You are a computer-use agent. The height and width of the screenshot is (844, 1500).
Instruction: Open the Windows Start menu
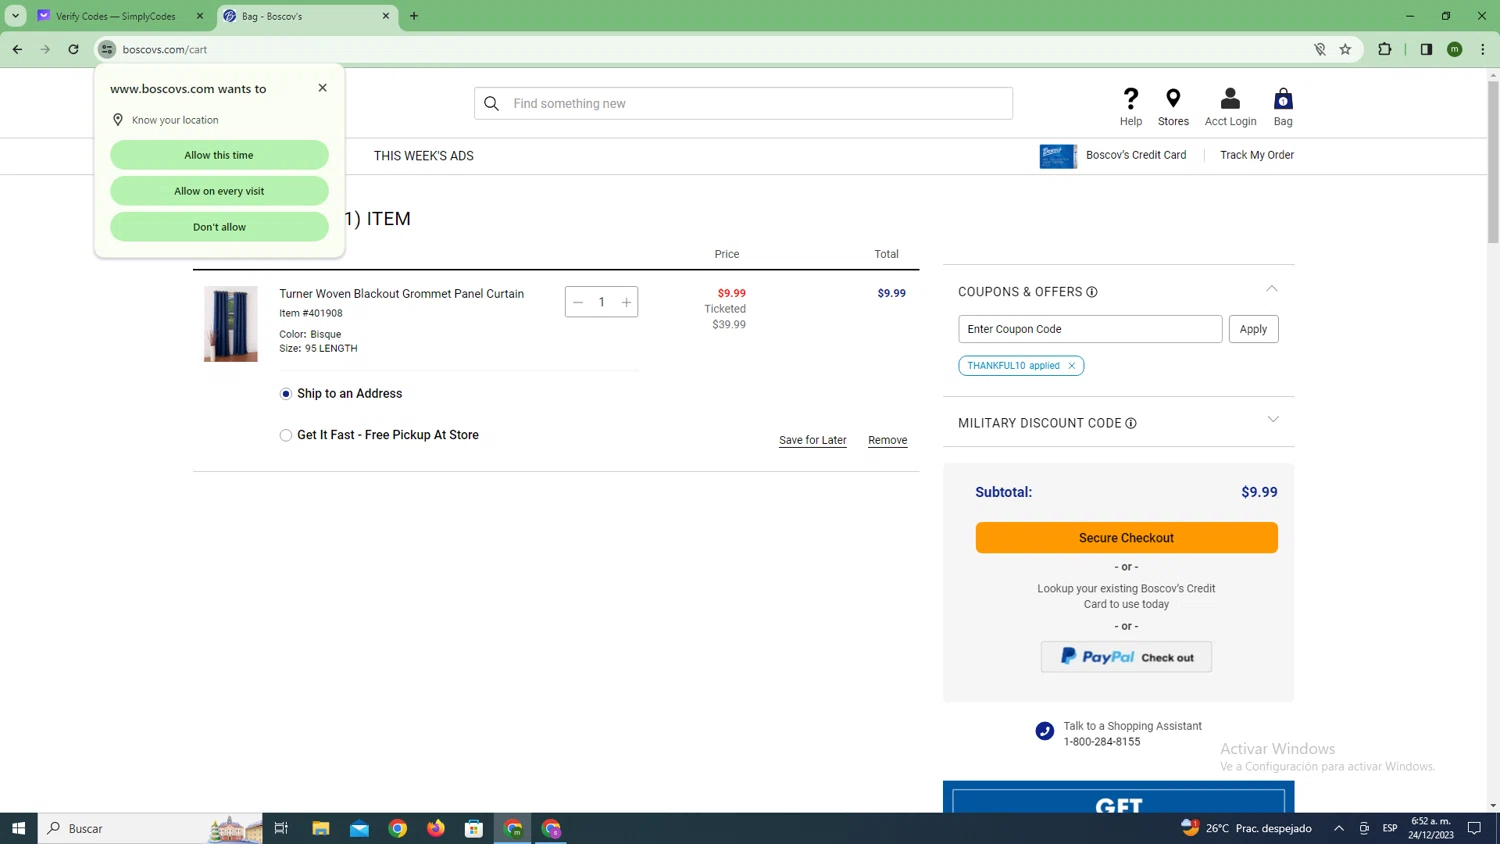18,828
